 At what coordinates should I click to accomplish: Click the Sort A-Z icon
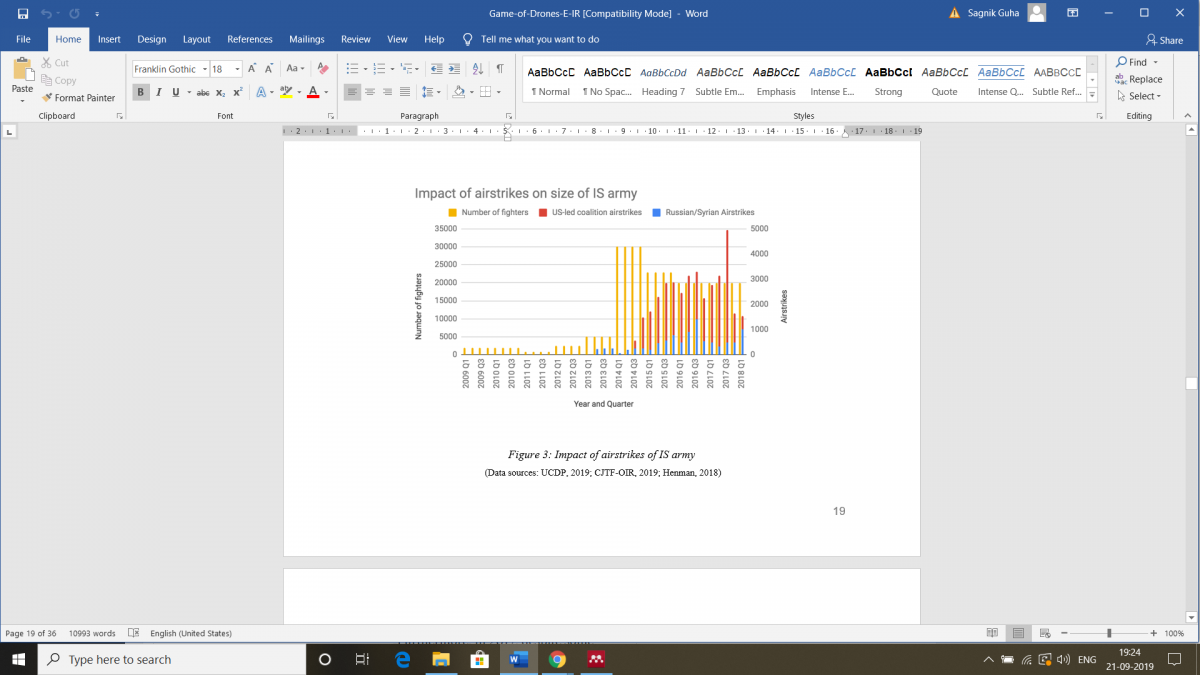[478, 69]
